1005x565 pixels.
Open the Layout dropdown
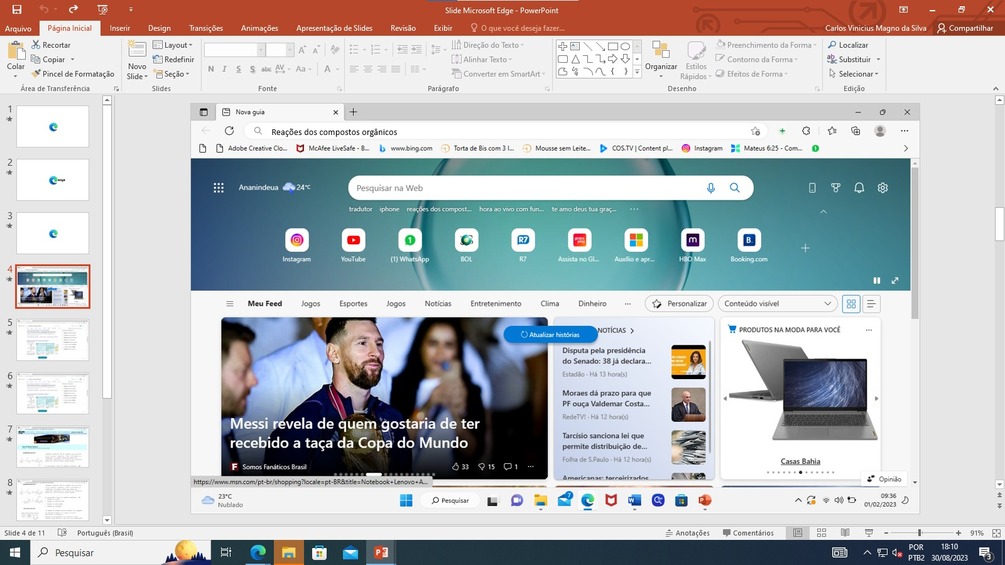[x=173, y=45]
